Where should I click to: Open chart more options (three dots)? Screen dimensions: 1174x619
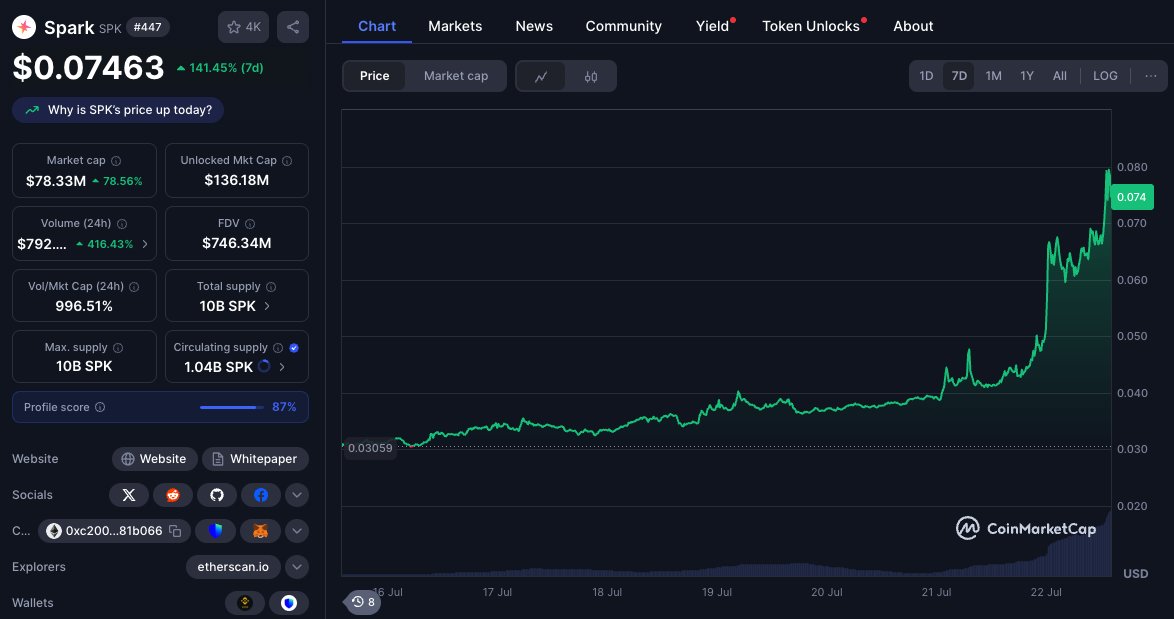(x=1151, y=76)
